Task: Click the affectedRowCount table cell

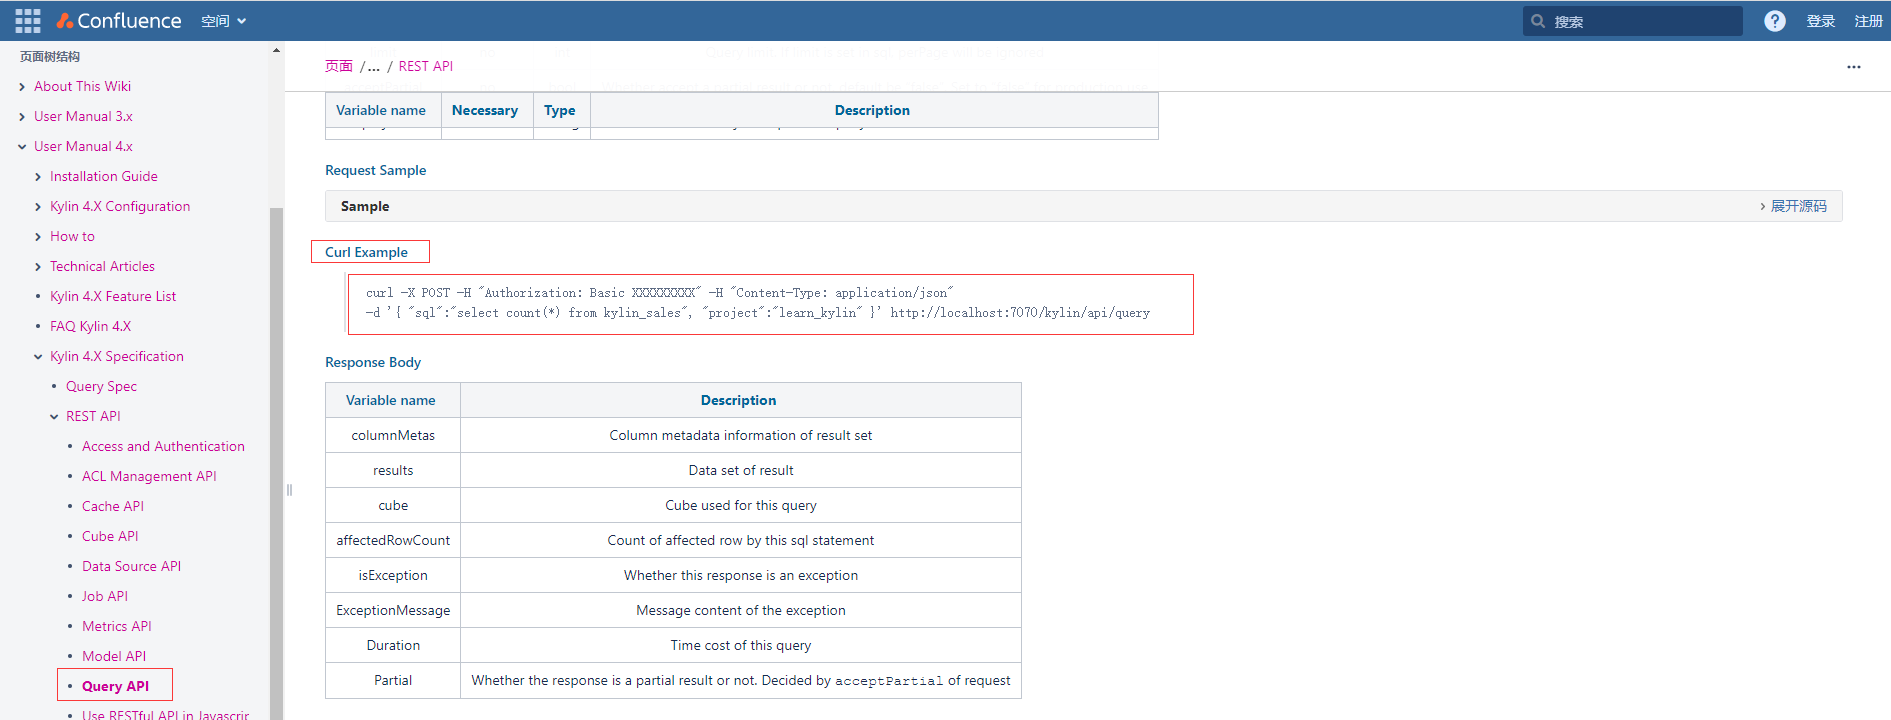Action: pos(393,540)
